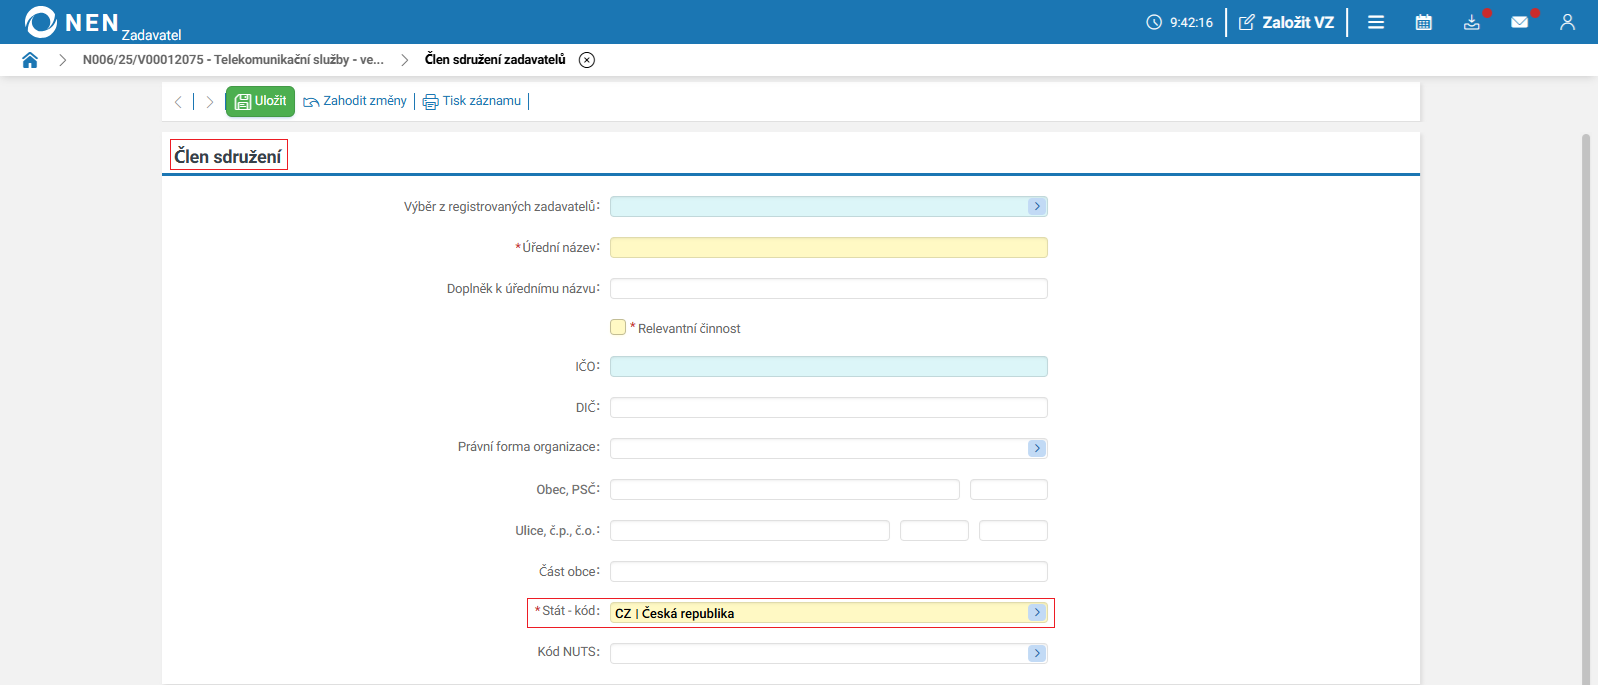Open breadcrumb N006/25/V00012075 Telekomunikační služby
The width and height of the screenshot is (1598, 685).
coord(233,60)
